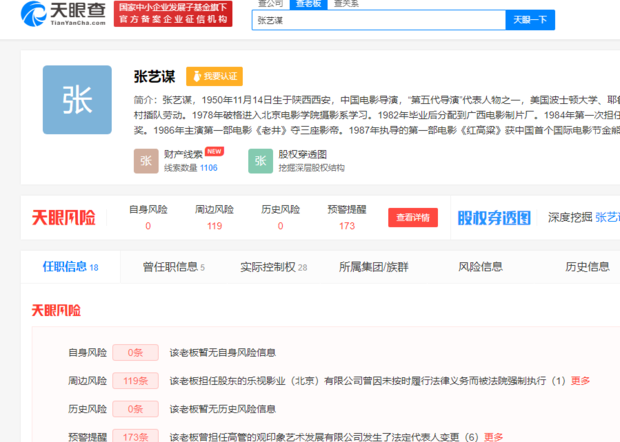Click the red 查看详情 button
The width and height of the screenshot is (620, 442).
click(413, 217)
